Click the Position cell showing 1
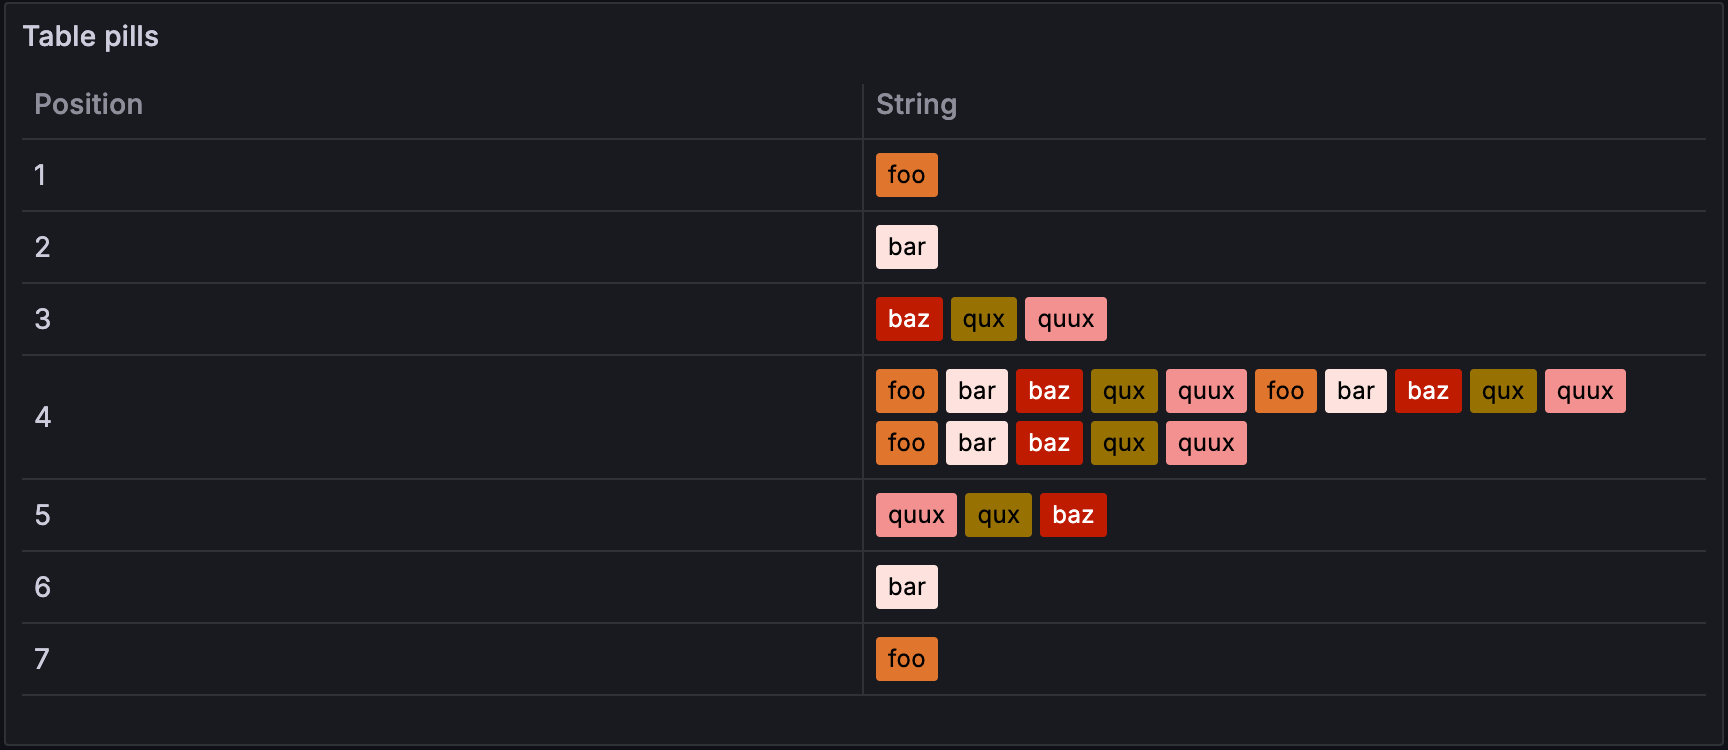 click(x=40, y=175)
